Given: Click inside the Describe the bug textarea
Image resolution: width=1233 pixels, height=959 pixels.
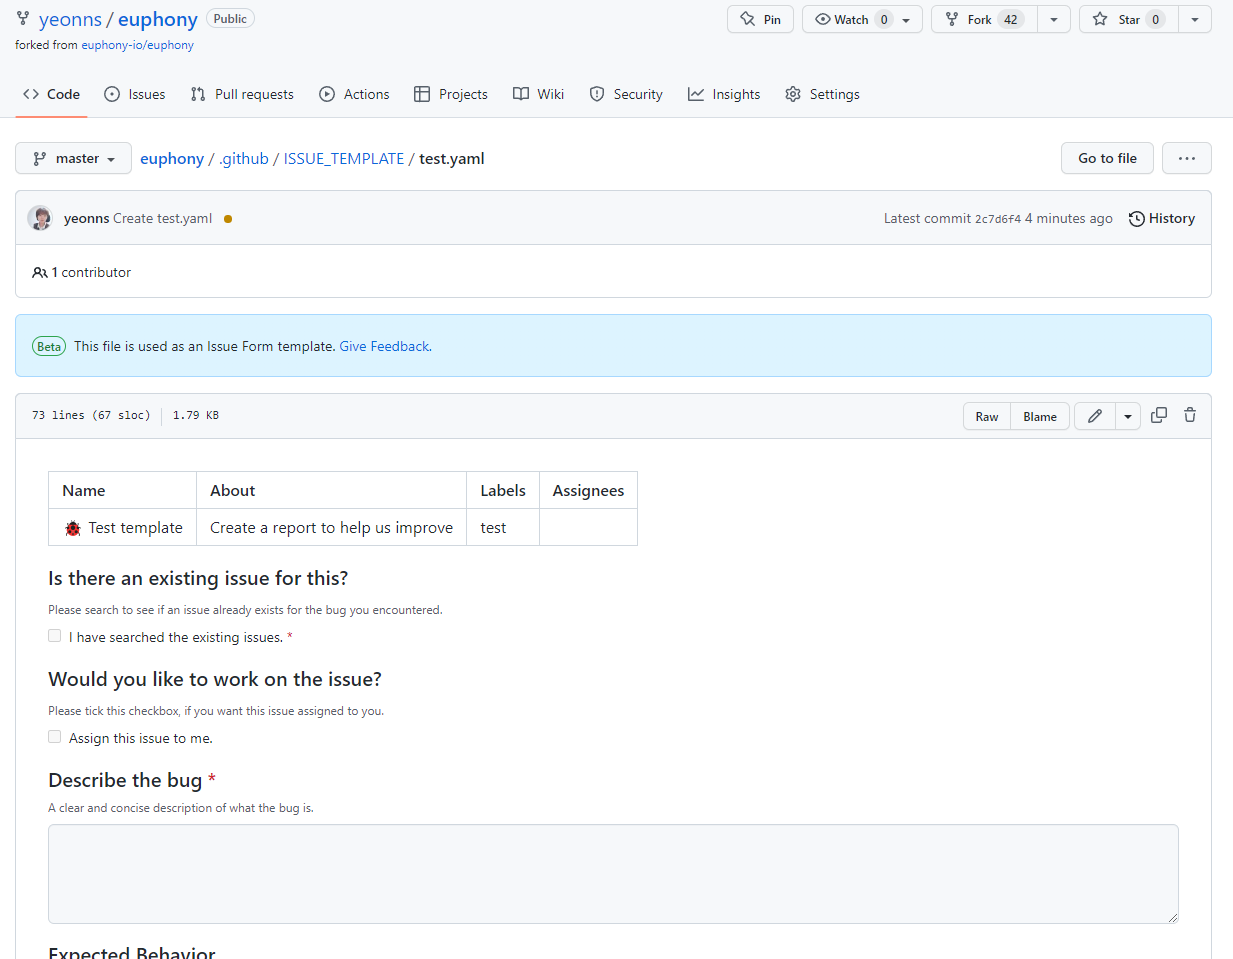Looking at the screenshot, I should tap(613, 874).
